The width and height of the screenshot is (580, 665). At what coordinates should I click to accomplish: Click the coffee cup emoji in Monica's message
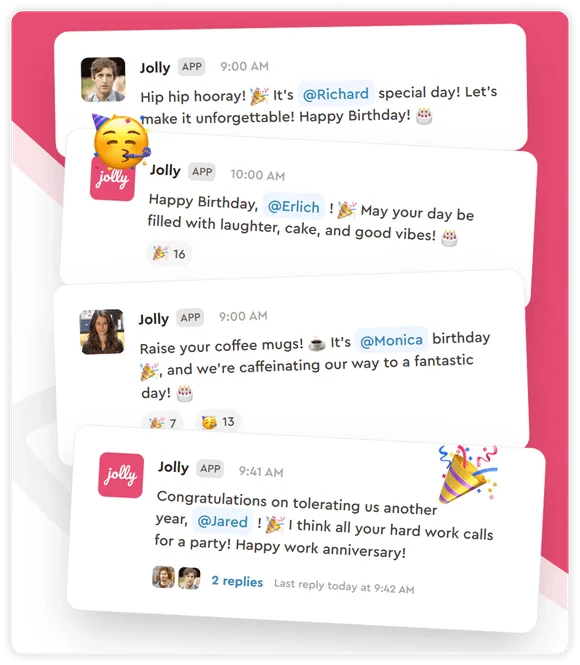coord(316,344)
